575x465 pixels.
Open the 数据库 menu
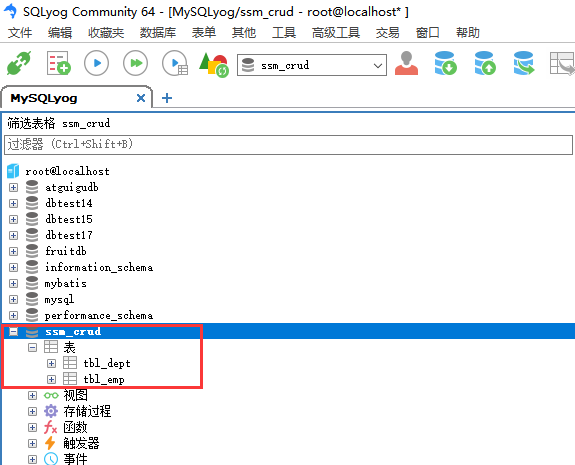pyautogui.click(x=158, y=33)
